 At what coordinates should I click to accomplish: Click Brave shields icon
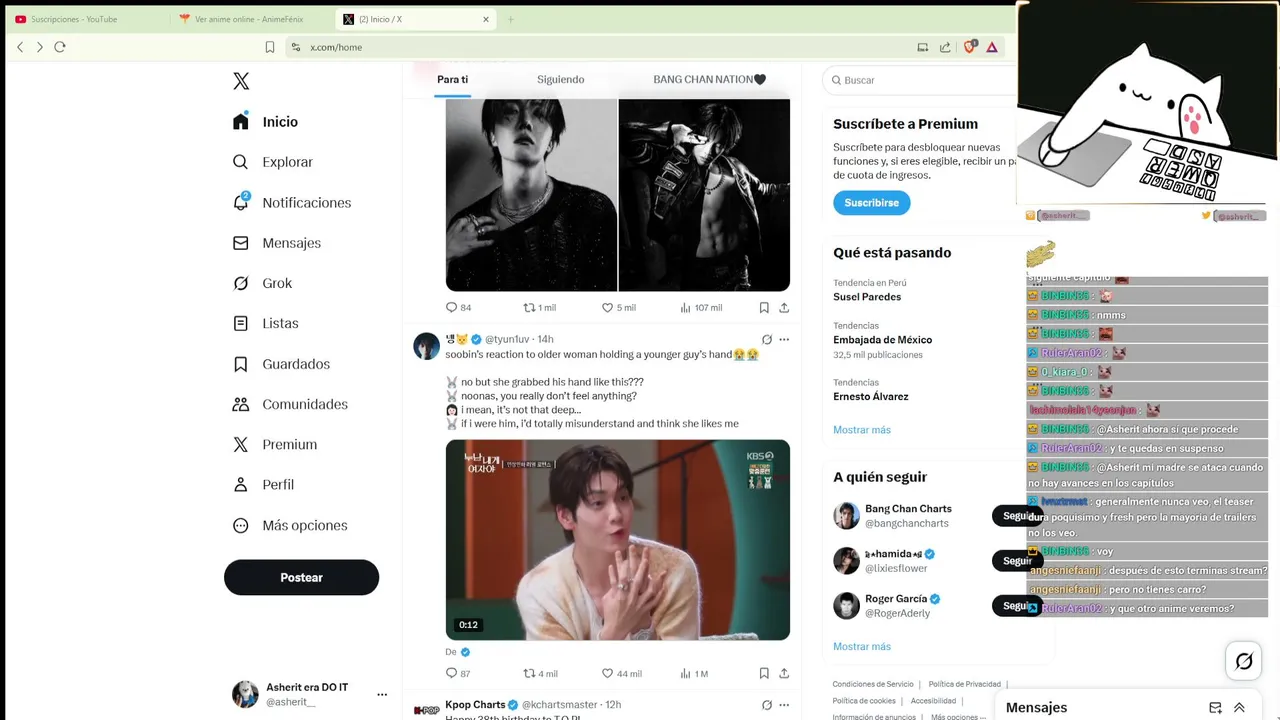tap(969, 47)
